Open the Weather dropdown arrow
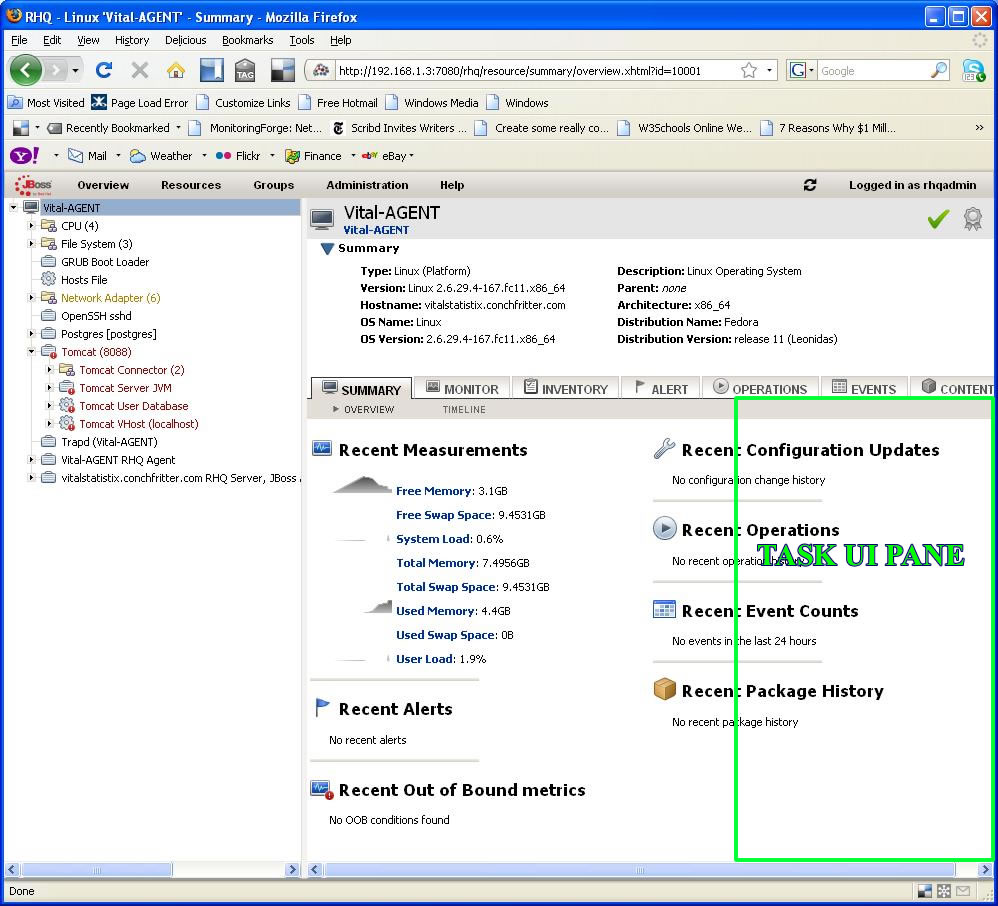 204,155
